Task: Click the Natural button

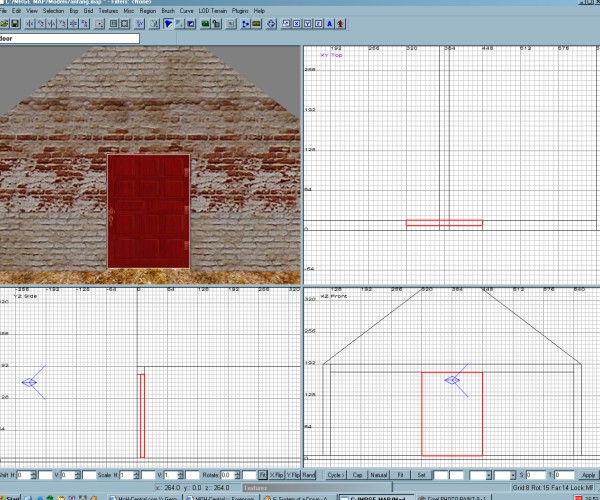Action: pos(378,475)
